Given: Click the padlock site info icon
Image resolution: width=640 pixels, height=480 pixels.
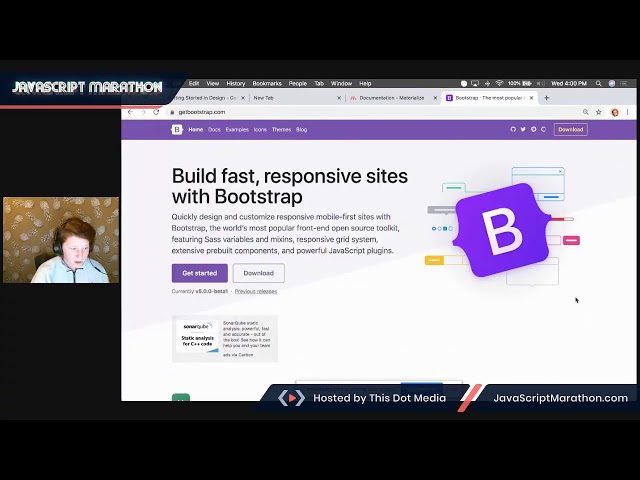Looking at the screenshot, I should (x=172, y=112).
